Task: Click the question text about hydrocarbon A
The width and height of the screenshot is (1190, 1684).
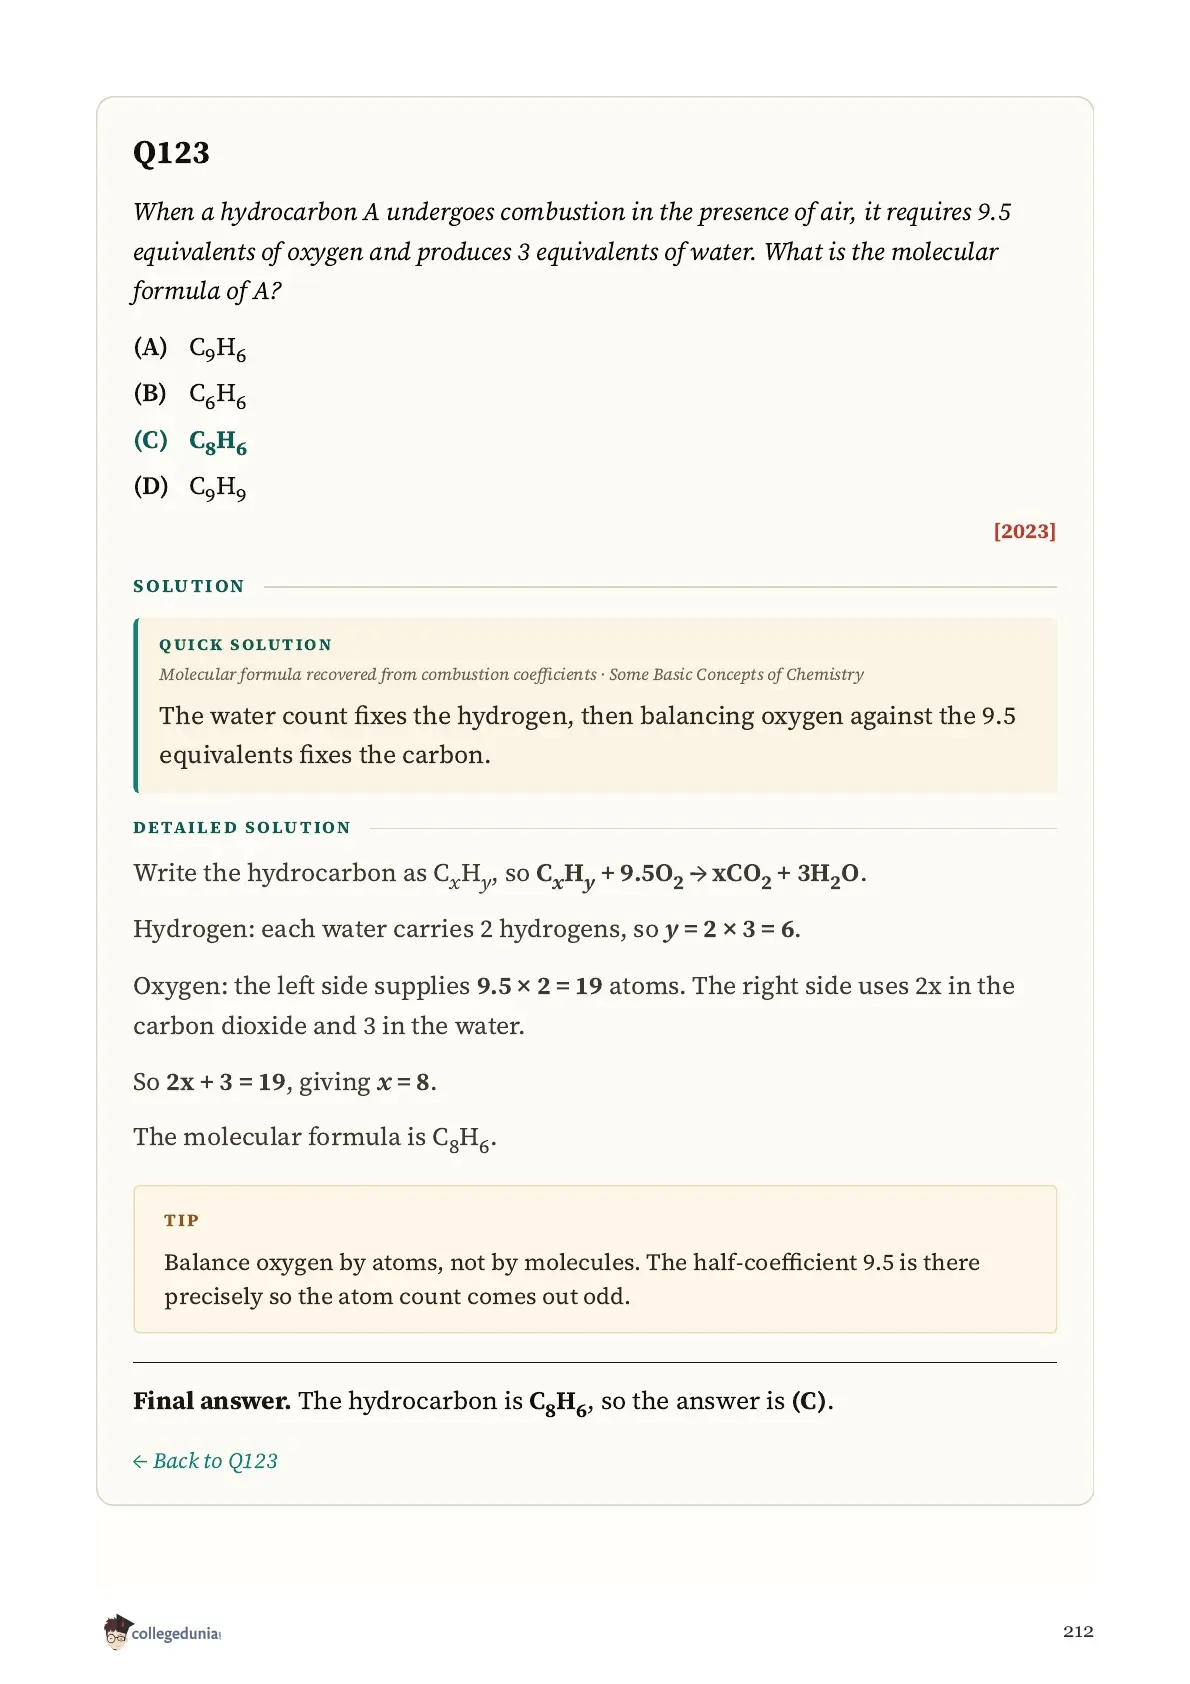Action: [572, 251]
